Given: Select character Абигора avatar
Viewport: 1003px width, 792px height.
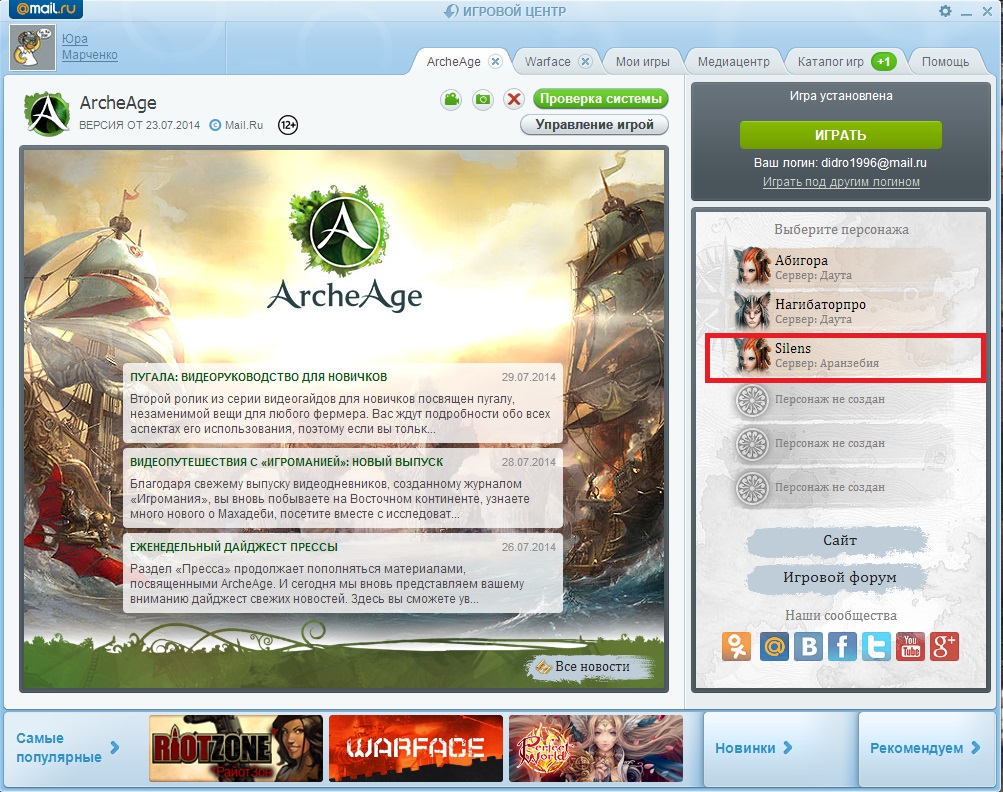Looking at the screenshot, I should 752,266.
